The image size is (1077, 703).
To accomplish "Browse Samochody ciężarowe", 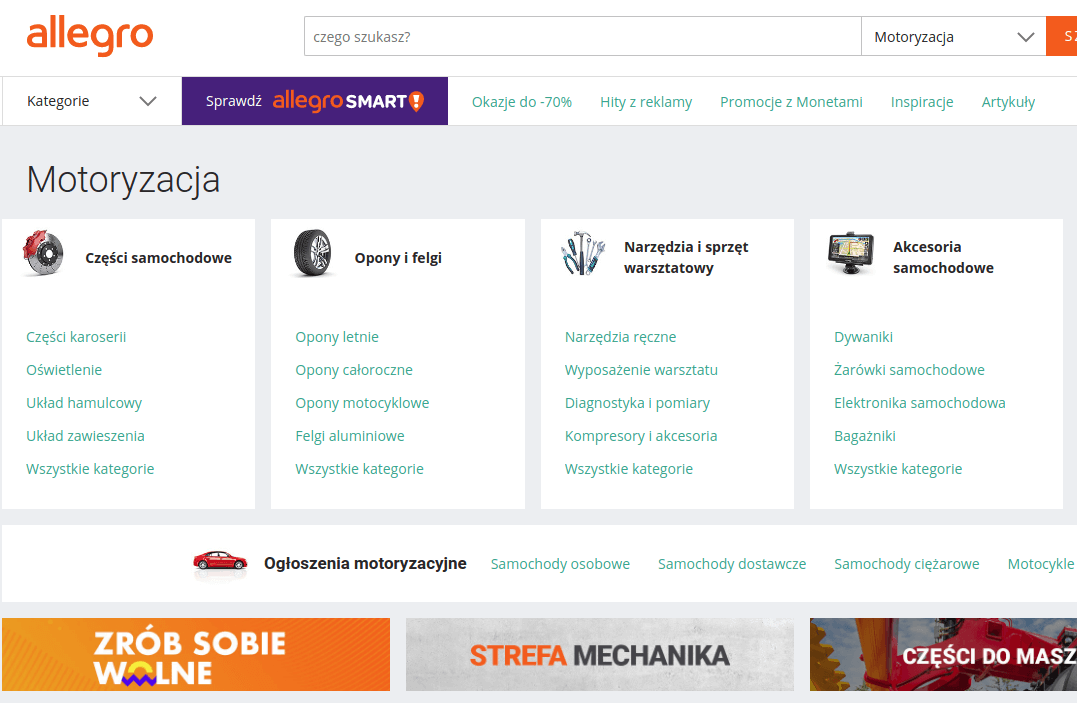I will pos(907,563).
